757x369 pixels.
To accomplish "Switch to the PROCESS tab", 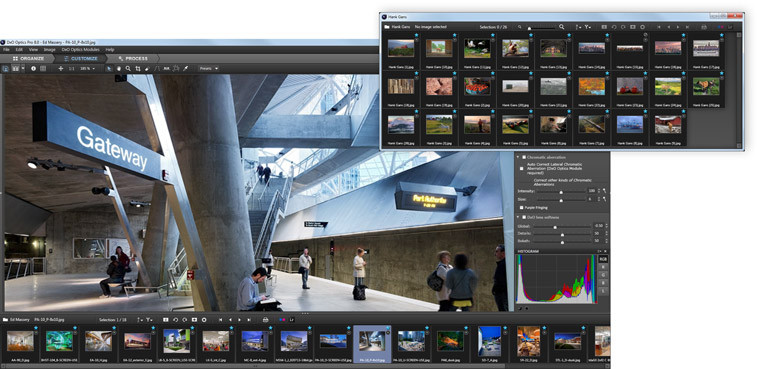I will (x=132, y=58).
